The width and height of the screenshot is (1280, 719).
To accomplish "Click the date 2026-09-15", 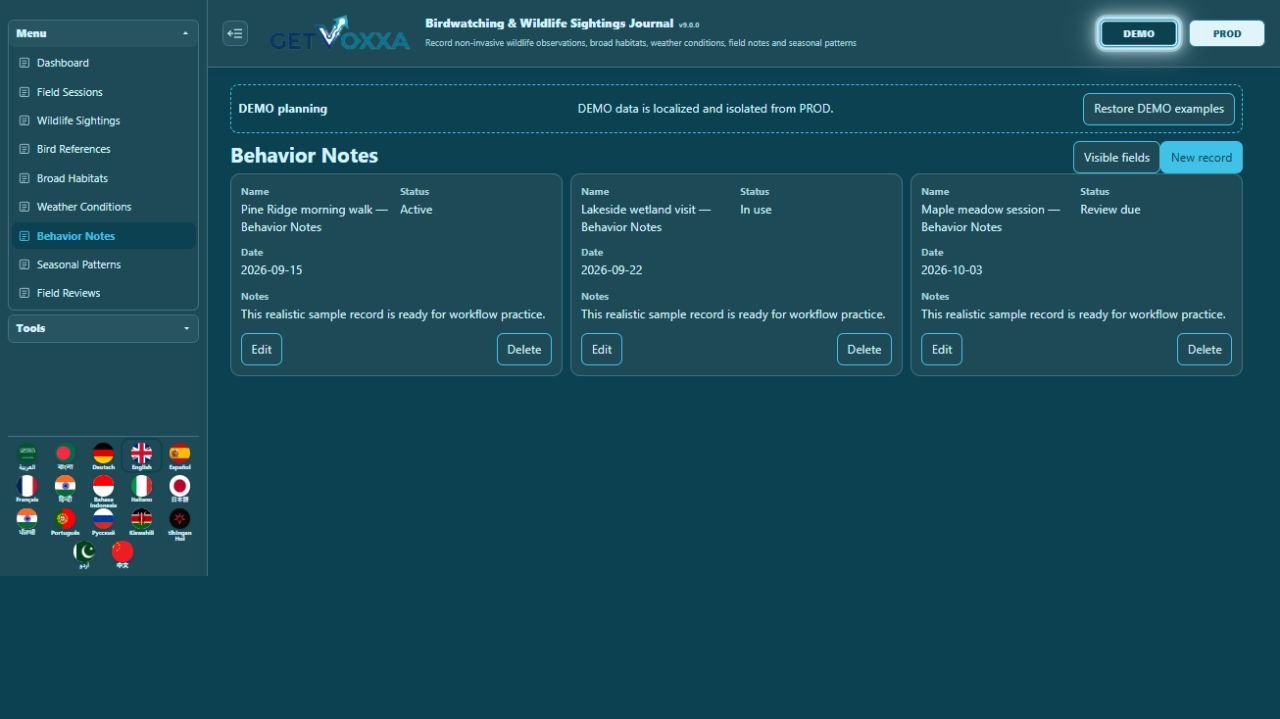I will 271,270.
